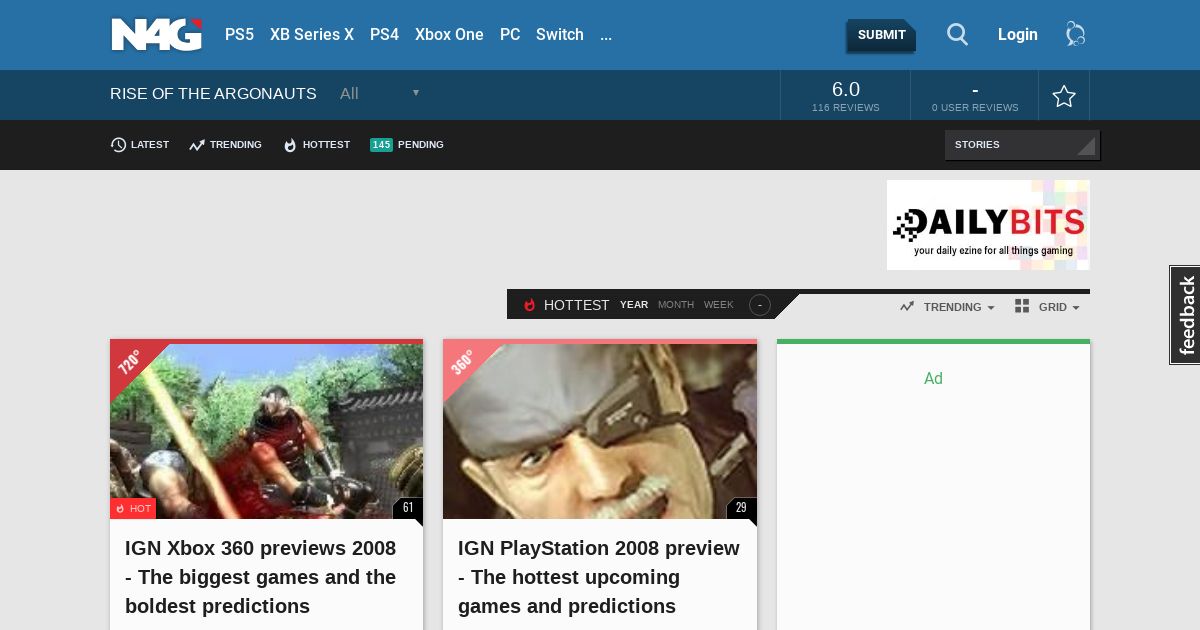
Task: Open the PS4 channel
Action: coord(384,35)
